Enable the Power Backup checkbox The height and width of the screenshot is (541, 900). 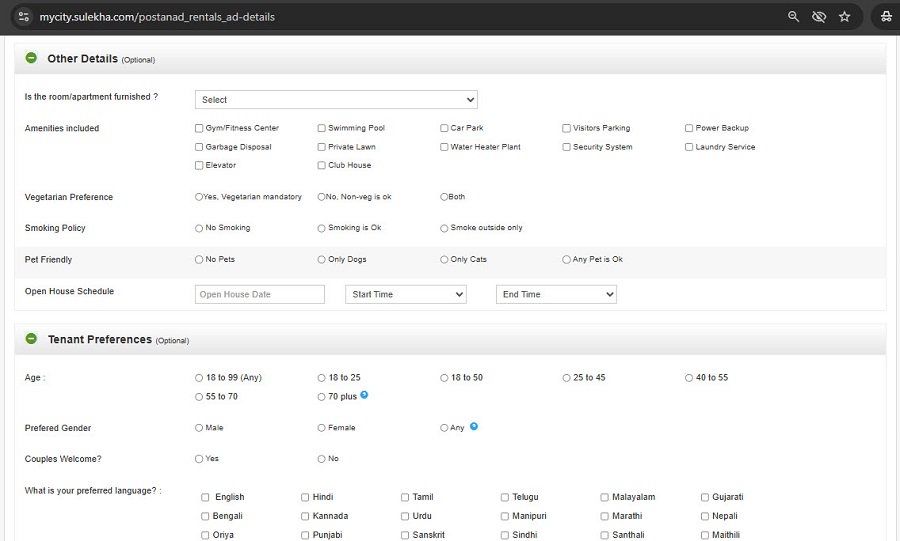click(x=689, y=128)
